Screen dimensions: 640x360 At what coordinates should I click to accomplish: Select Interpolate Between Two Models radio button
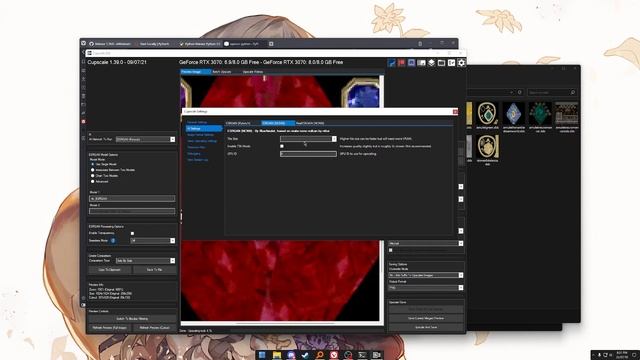tap(93, 170)
